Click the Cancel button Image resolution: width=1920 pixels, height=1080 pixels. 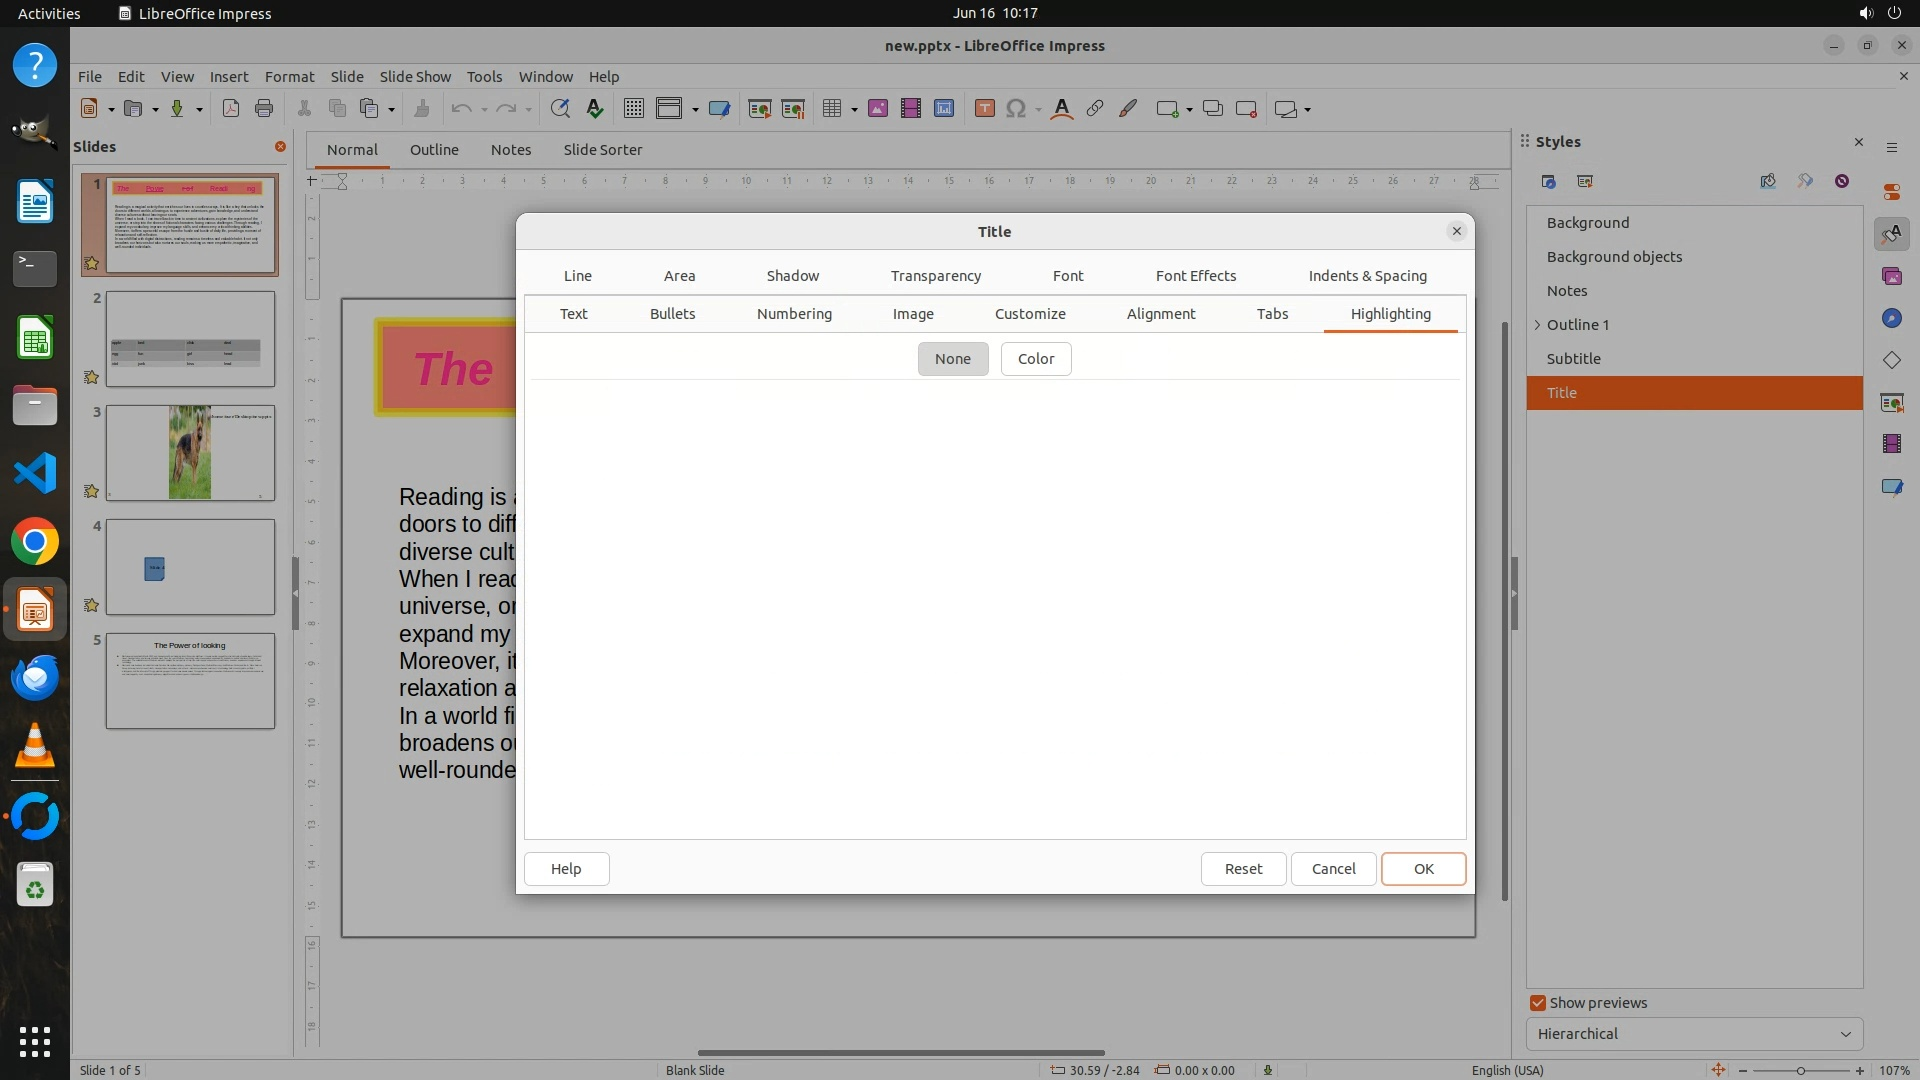pyautogui.click(x=1333, y=869)
